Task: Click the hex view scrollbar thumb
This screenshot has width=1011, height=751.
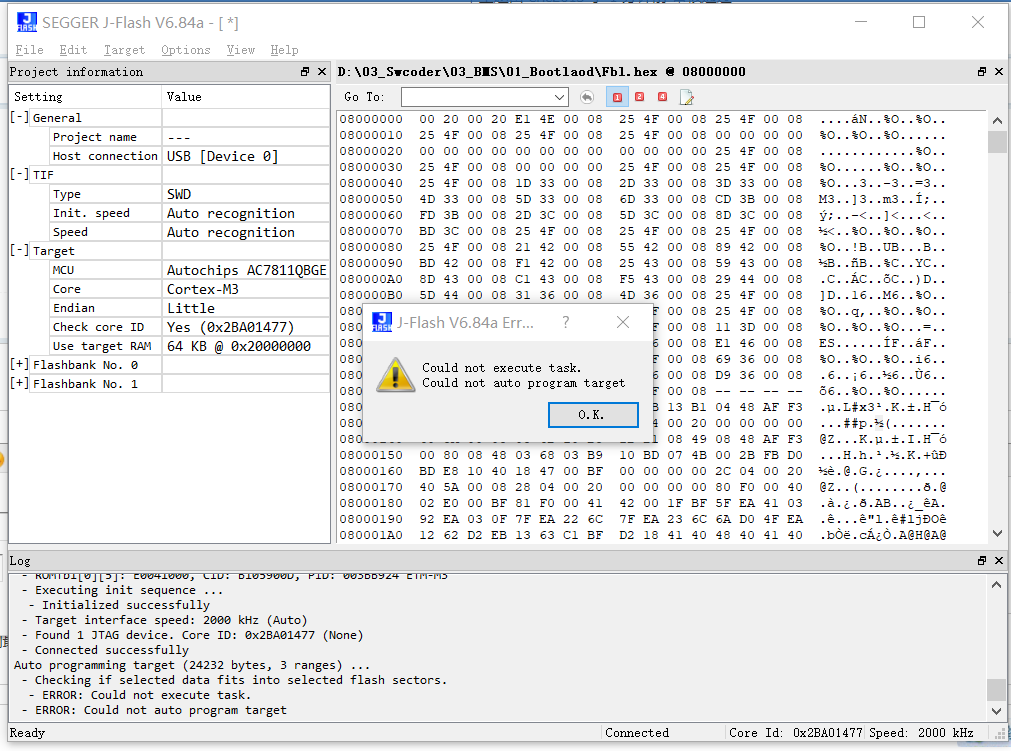Action: pyautogui.click(x=997, y=142)
